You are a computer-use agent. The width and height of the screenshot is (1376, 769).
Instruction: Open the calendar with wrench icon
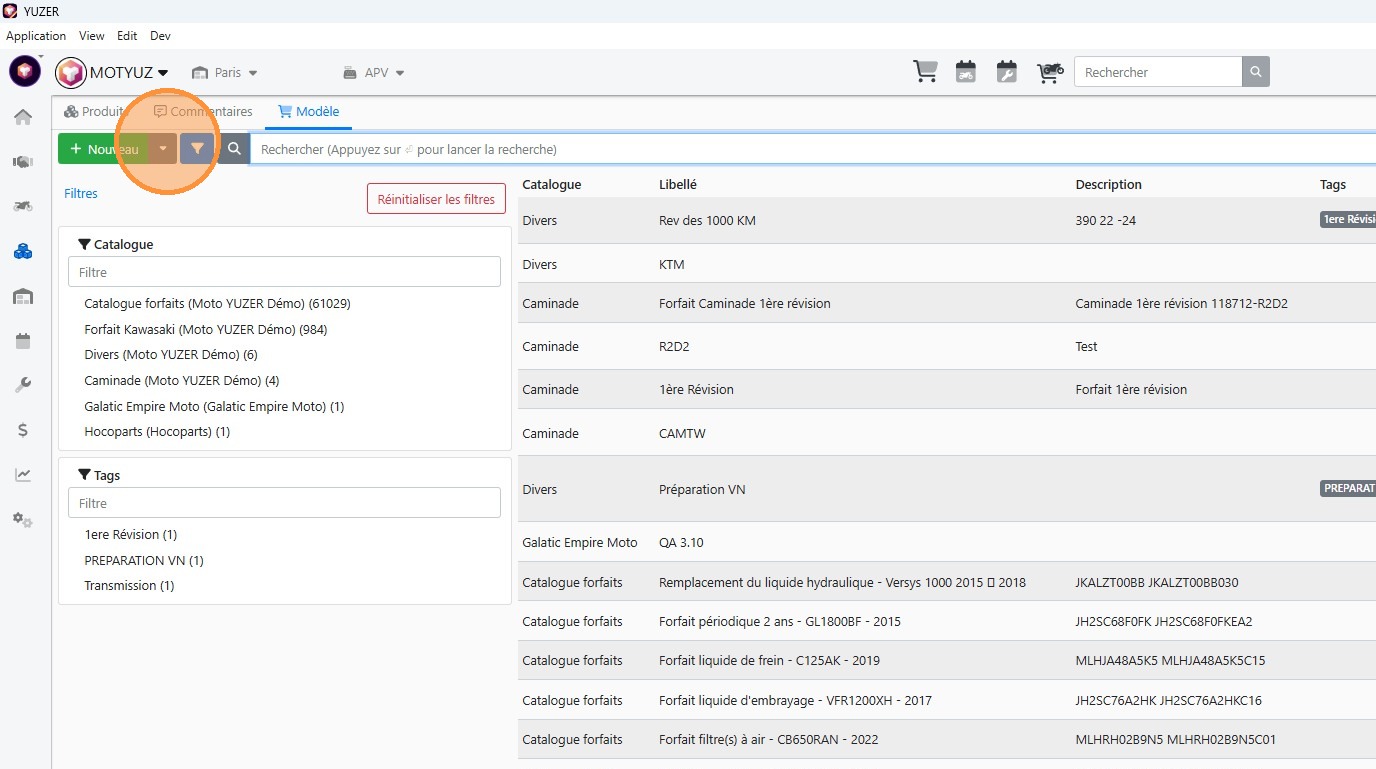[x=1007, y=72]
